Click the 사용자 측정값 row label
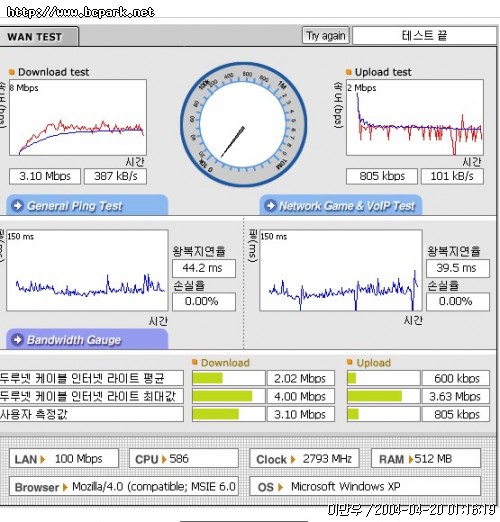The width and height of the screenshot is (500, 522). [91, 414]
